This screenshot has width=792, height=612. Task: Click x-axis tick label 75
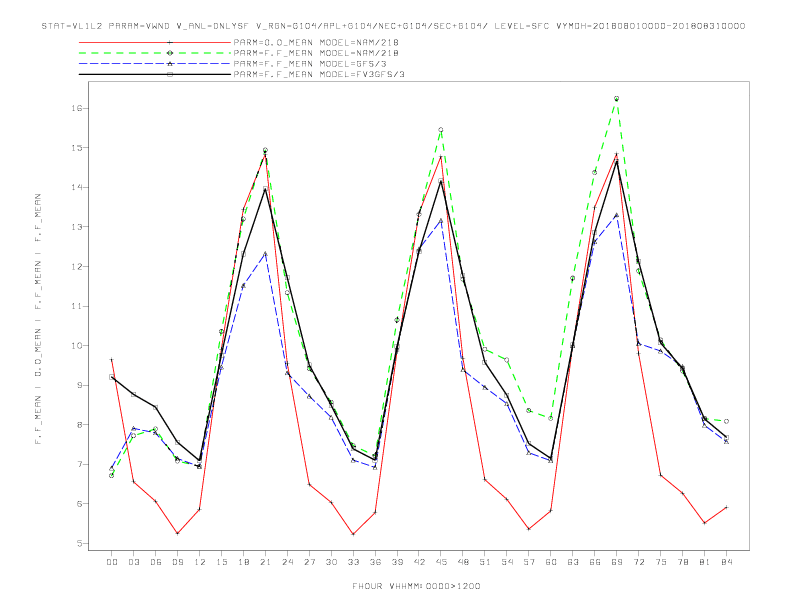(660, 562)
